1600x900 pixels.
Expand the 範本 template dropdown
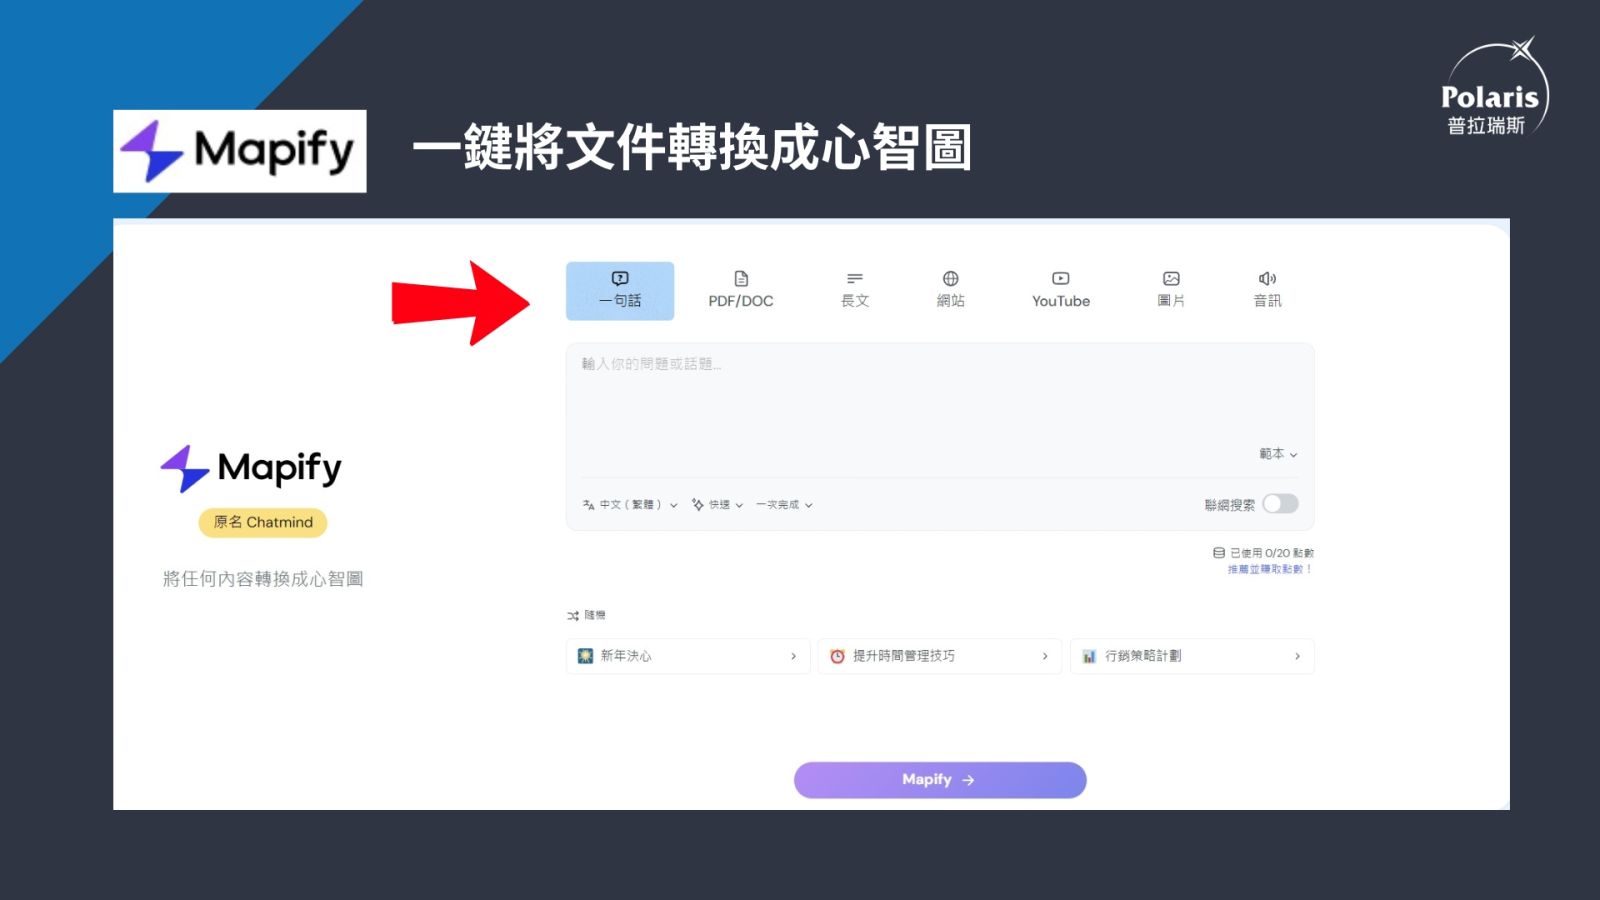(x=1278, y=454)
